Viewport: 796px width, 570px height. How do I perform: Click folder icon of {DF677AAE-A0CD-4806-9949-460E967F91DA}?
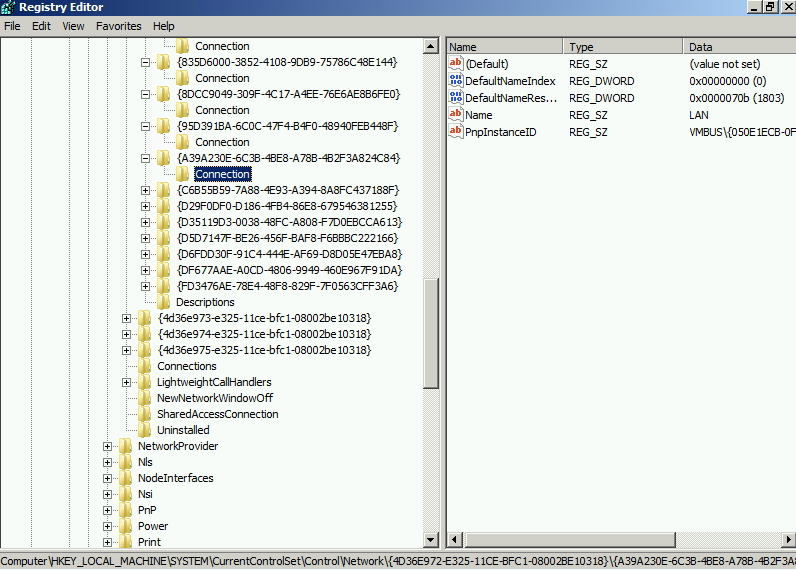(163, 270)
